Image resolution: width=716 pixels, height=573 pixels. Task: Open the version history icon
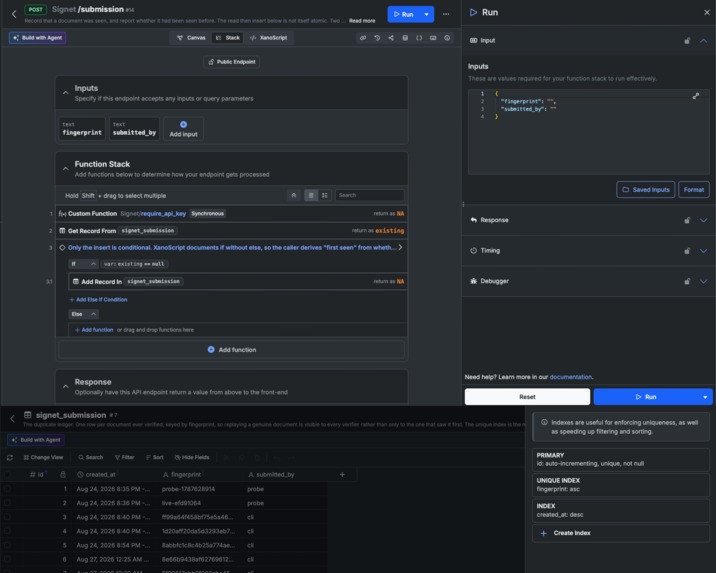(377, 38)
